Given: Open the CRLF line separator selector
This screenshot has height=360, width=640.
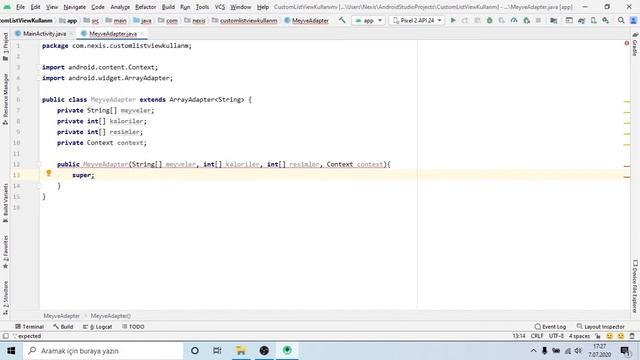Looking at the screenshot, I should 537,336.
